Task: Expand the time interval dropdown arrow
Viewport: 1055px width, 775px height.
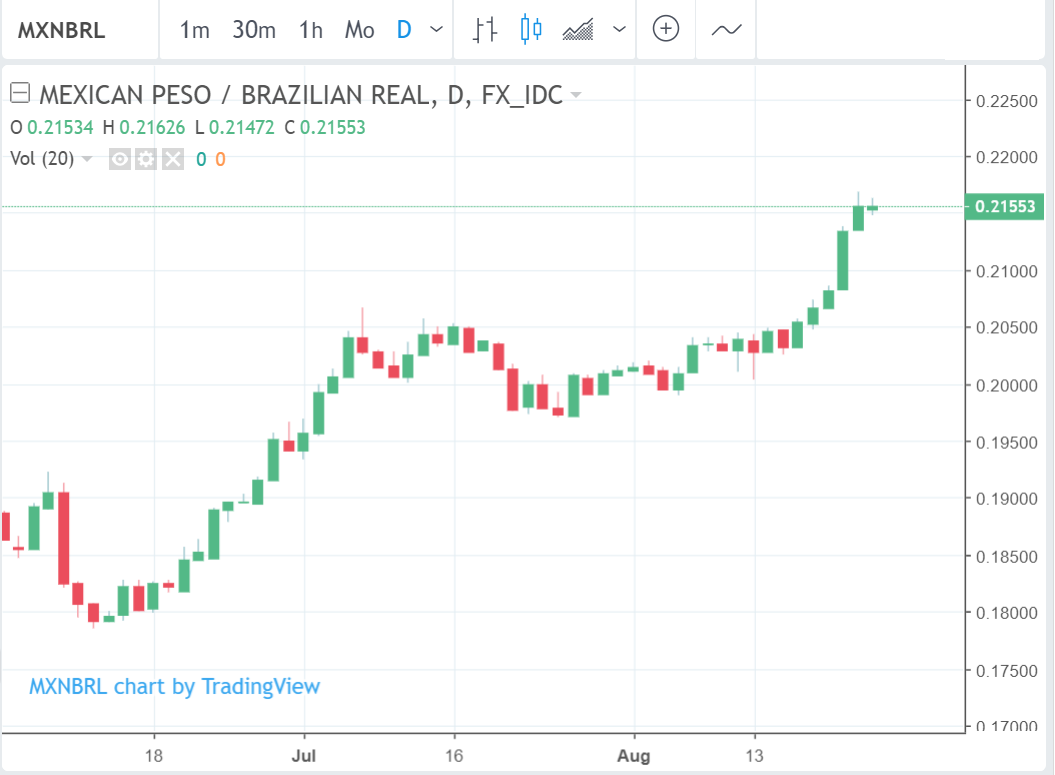Action: [436, 30]
